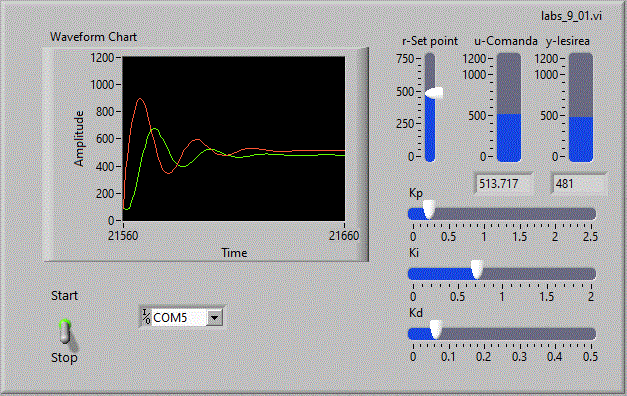Viewport: 627px width, 396px height.
Task: Click the 1200 y-axis maximum on the chart
Action: point(102,58)
